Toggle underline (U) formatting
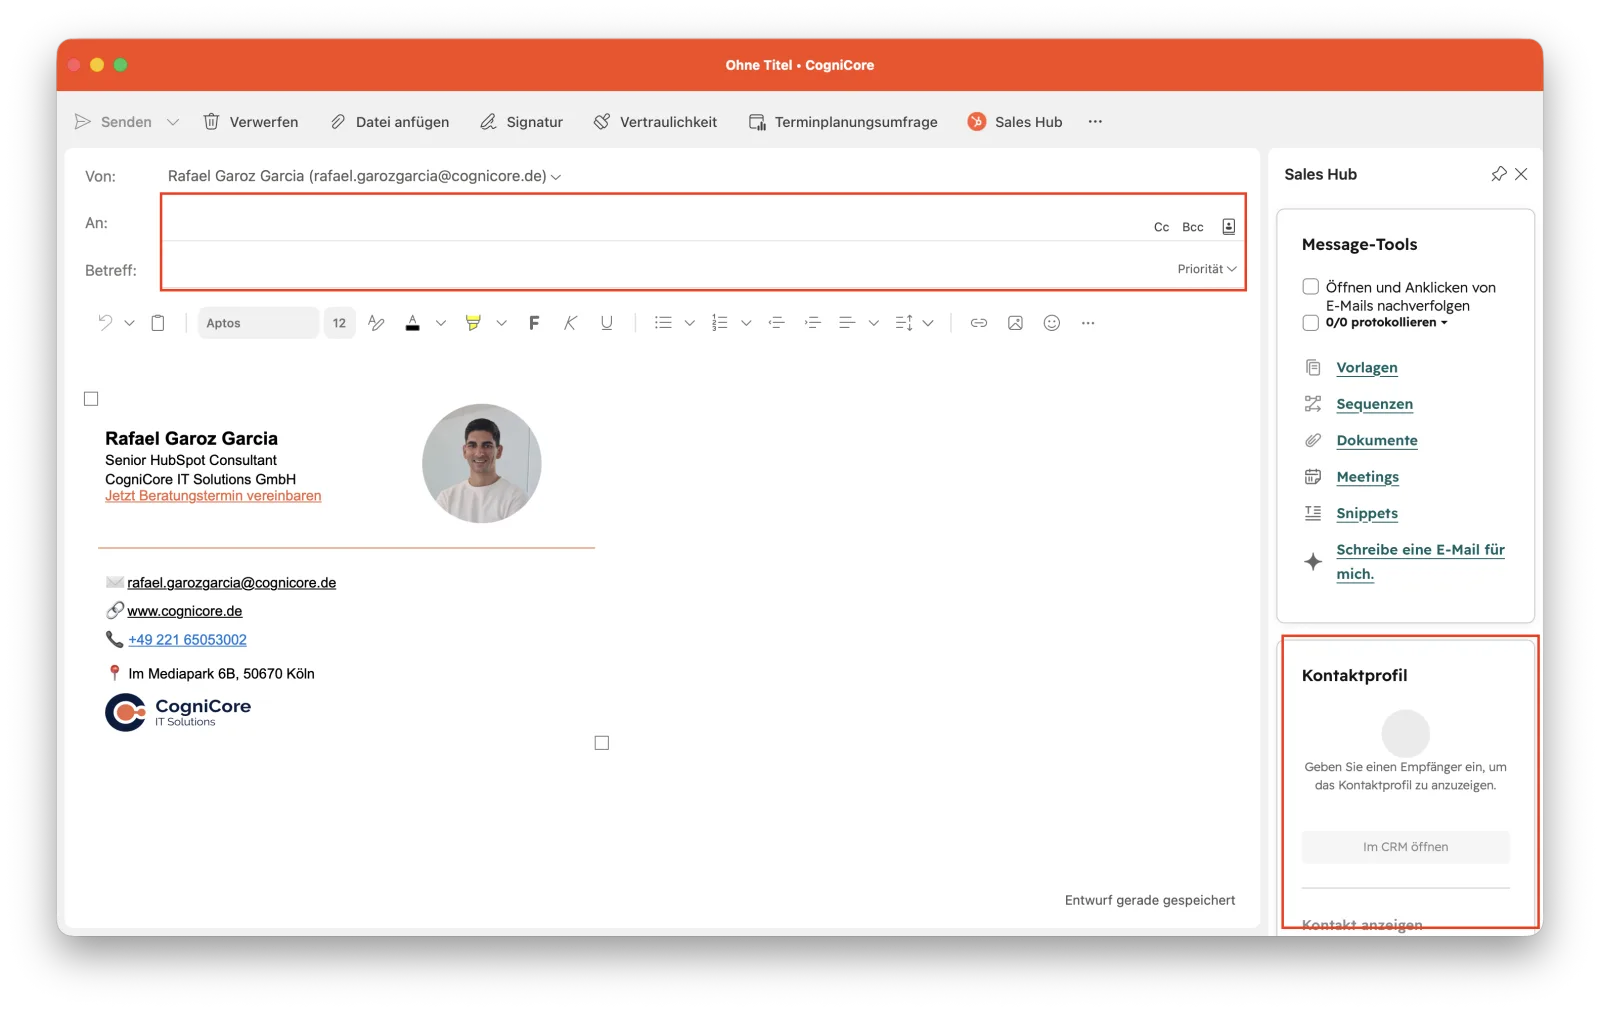Screen dimensions: 1600x1011 tap(606, 323)
